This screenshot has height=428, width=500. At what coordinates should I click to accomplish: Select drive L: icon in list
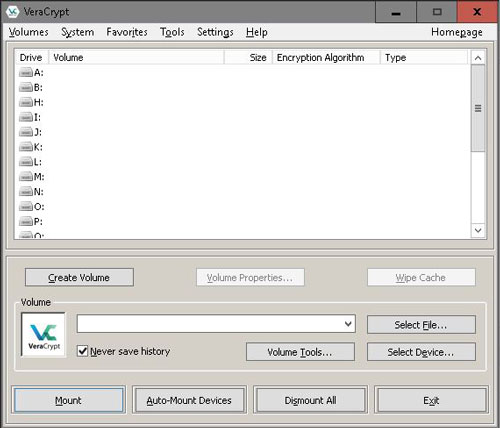point(26,162)
